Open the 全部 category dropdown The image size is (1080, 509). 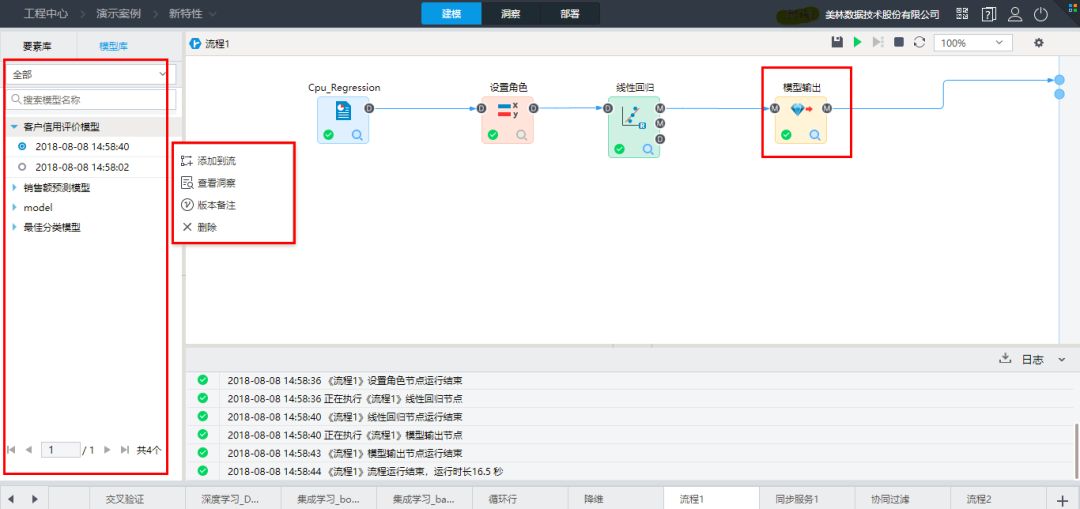90,74
